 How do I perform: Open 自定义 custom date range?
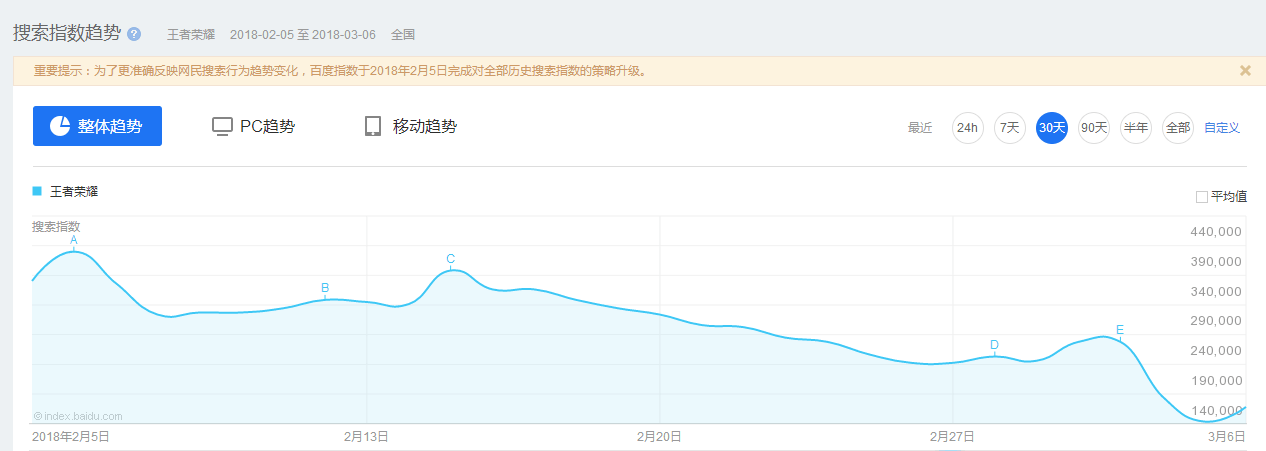click(1222, 128)
